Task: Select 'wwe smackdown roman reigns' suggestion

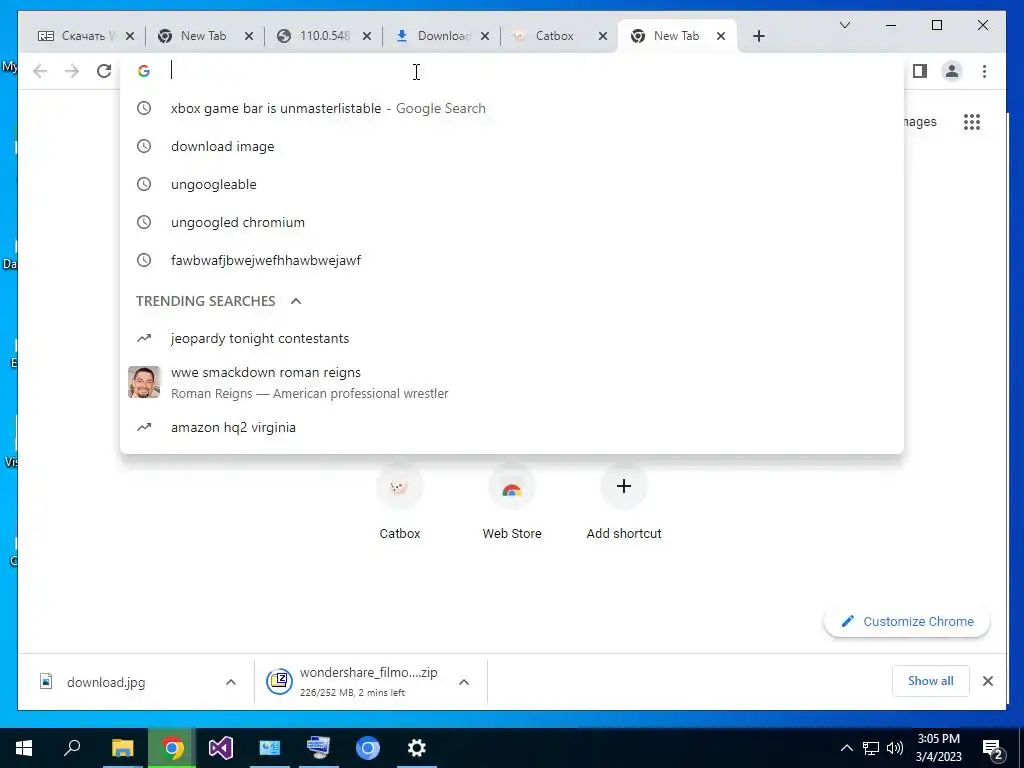Action: 511,382
